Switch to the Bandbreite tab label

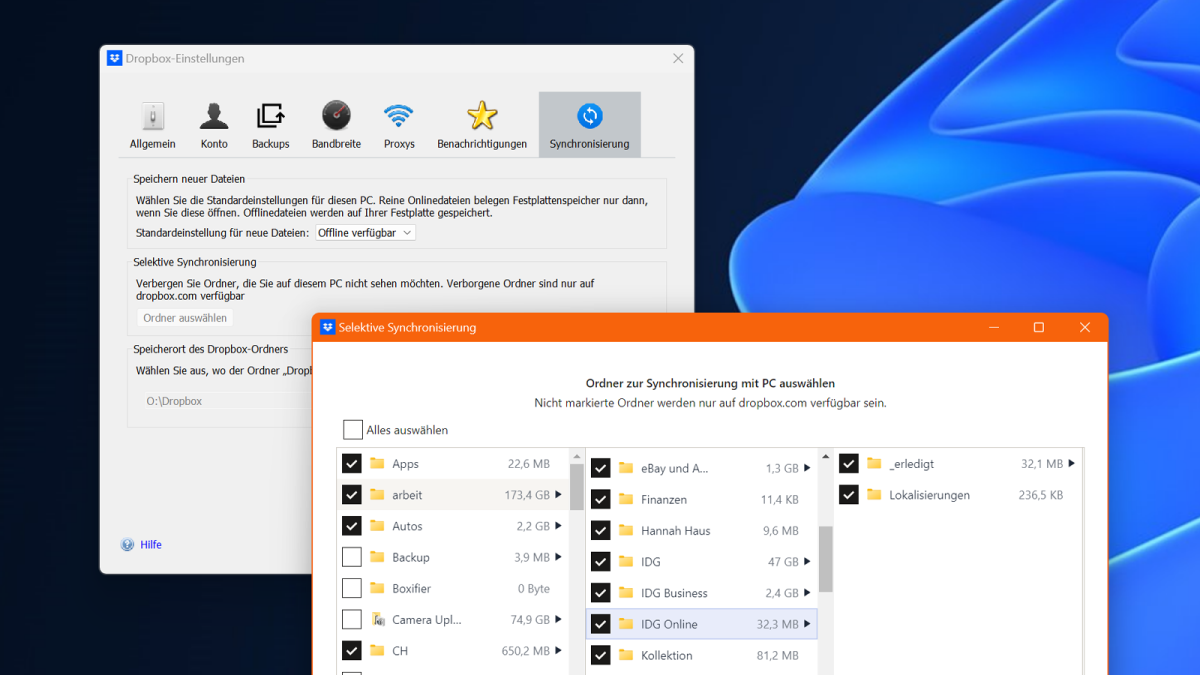coord(336,144)
